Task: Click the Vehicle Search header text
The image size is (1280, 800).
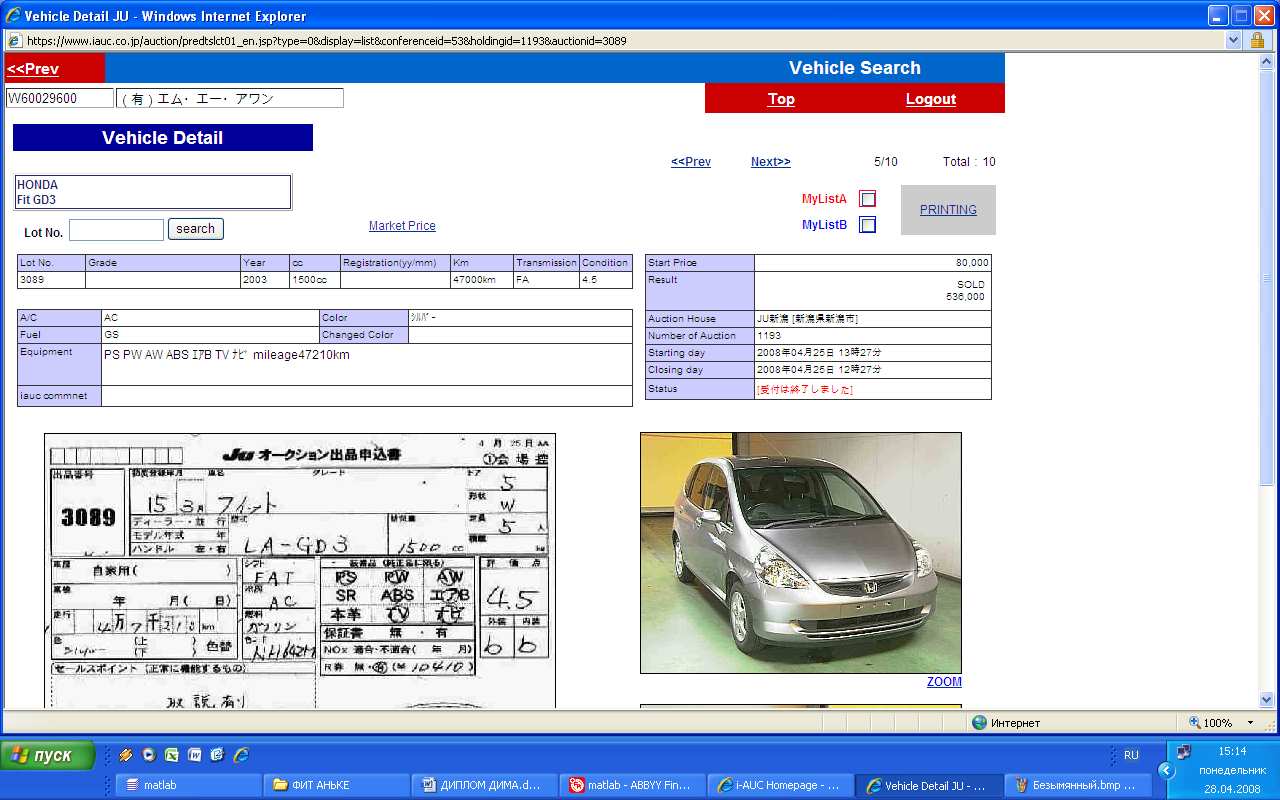Action: tap(855, 68)
